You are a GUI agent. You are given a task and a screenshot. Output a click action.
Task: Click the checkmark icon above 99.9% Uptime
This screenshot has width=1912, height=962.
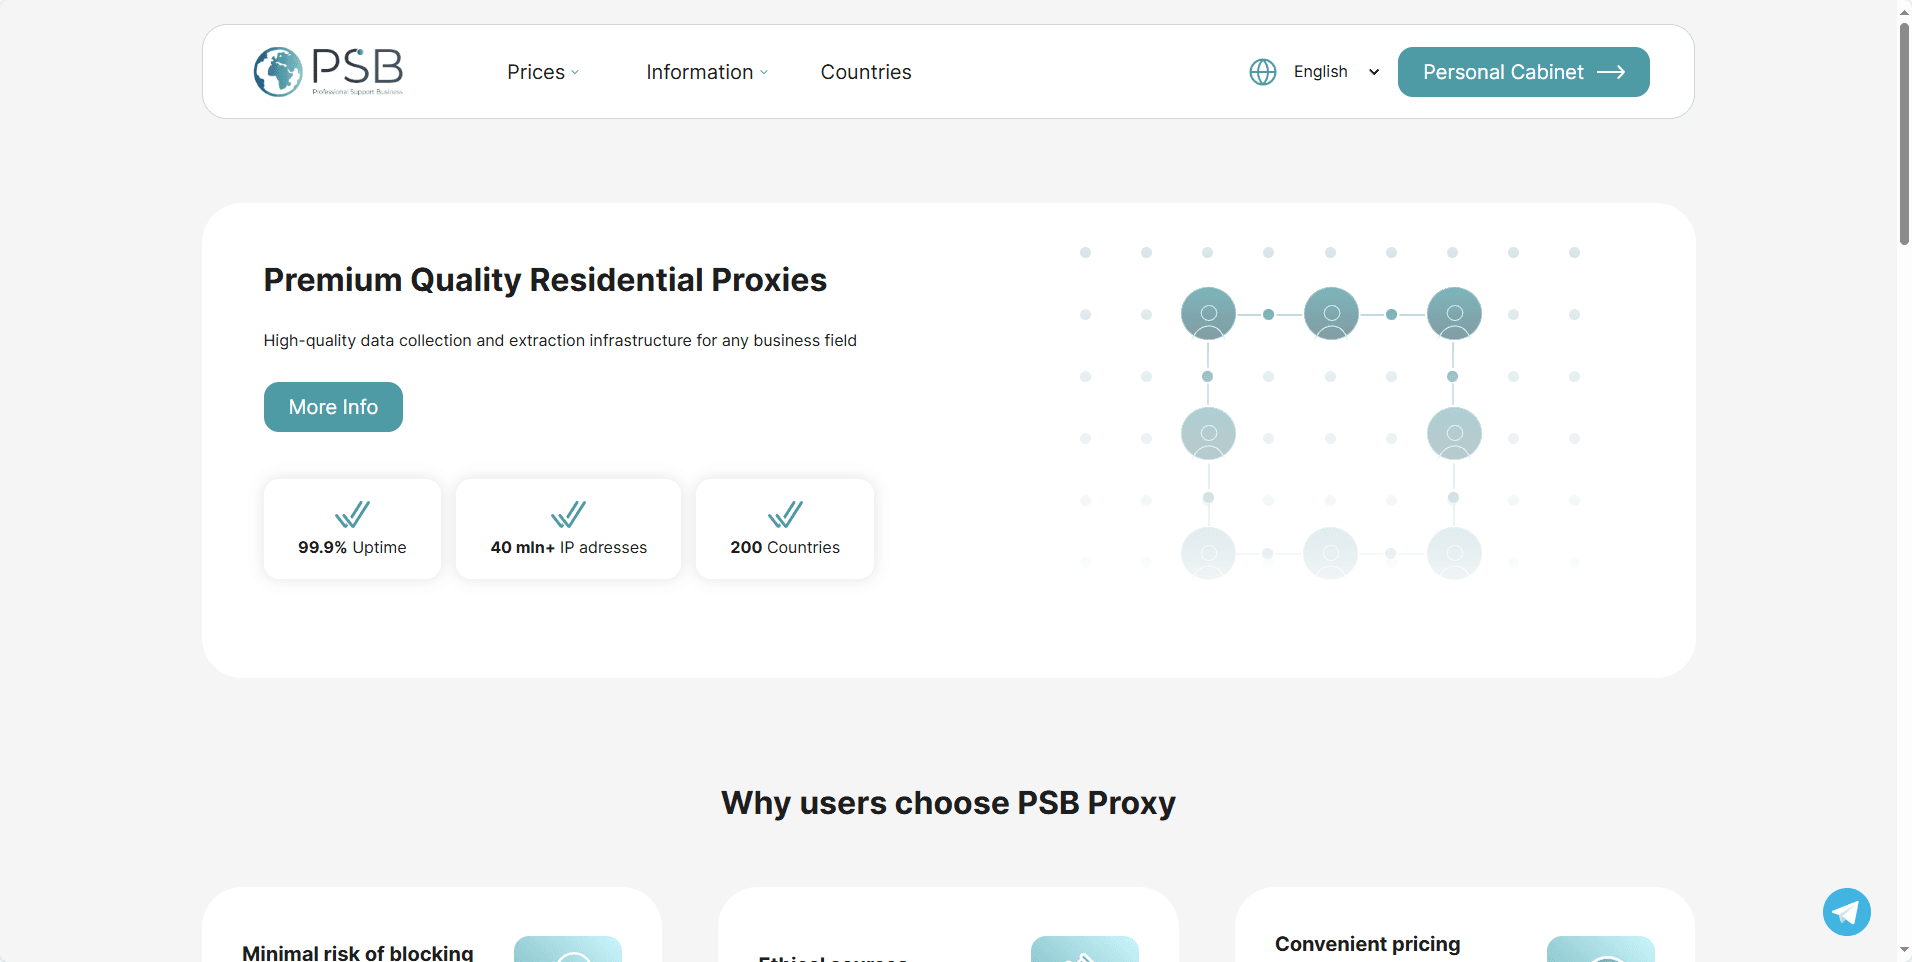point(351,512)
